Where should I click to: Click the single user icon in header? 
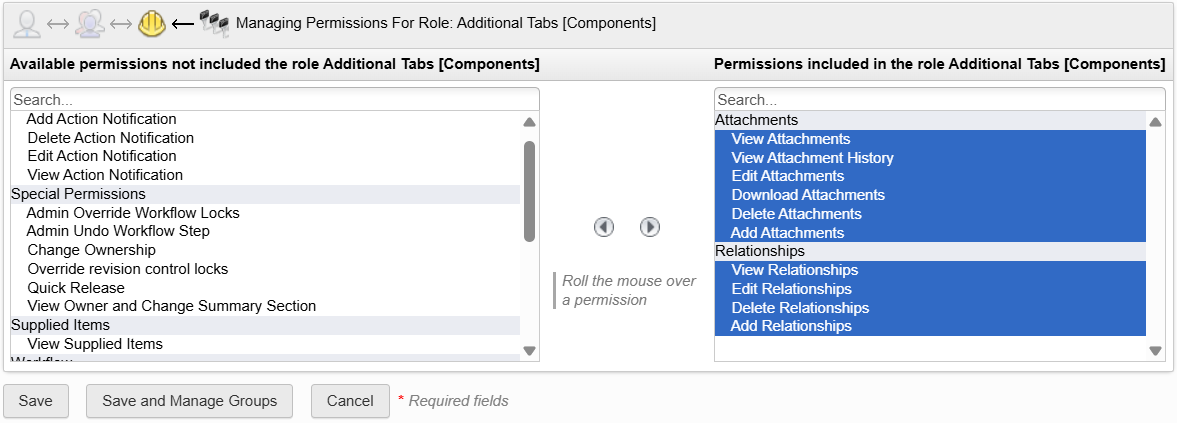pyautogui.click(x=27, y=23)
